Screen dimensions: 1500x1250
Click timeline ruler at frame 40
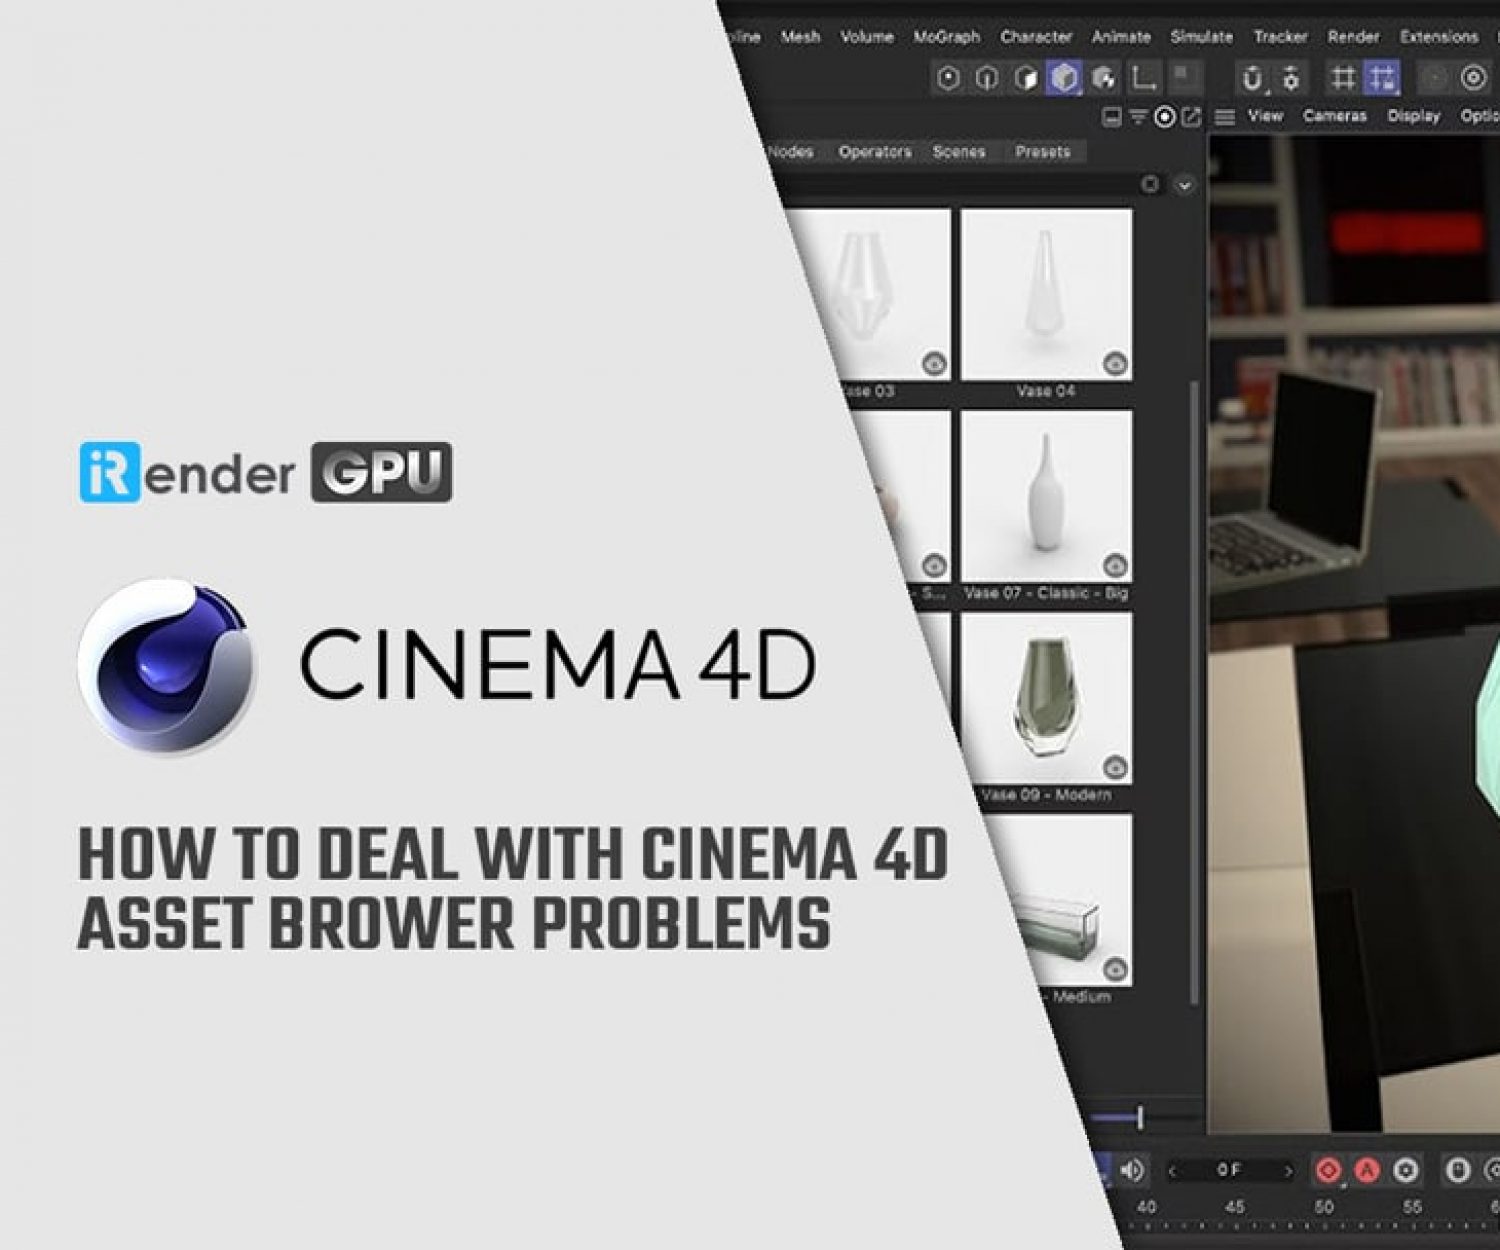coord(1146,1208)
